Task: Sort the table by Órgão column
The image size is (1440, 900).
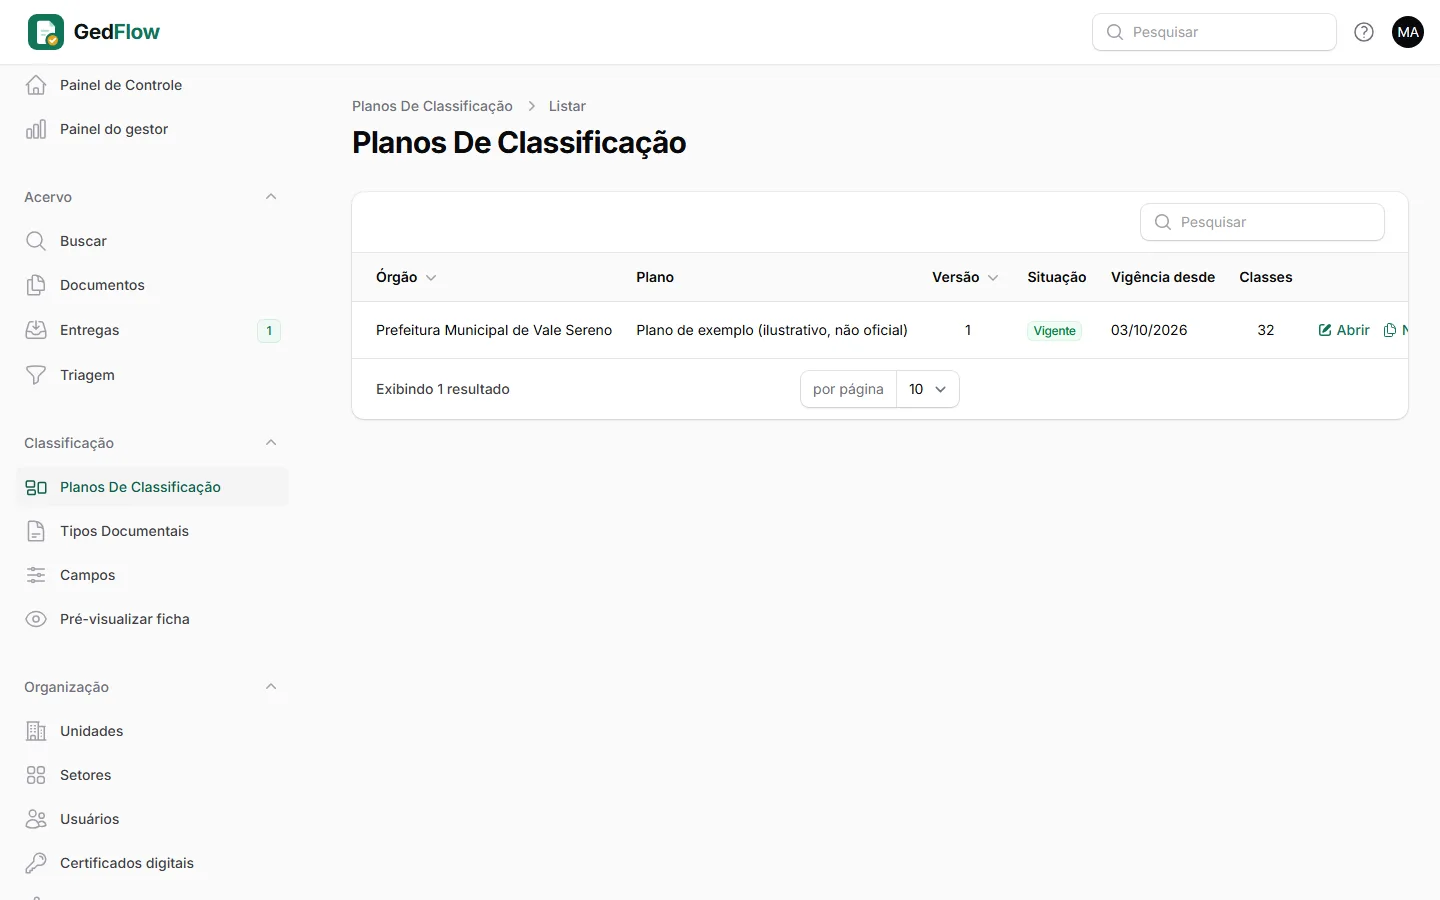Action: [x=406, y=277]
